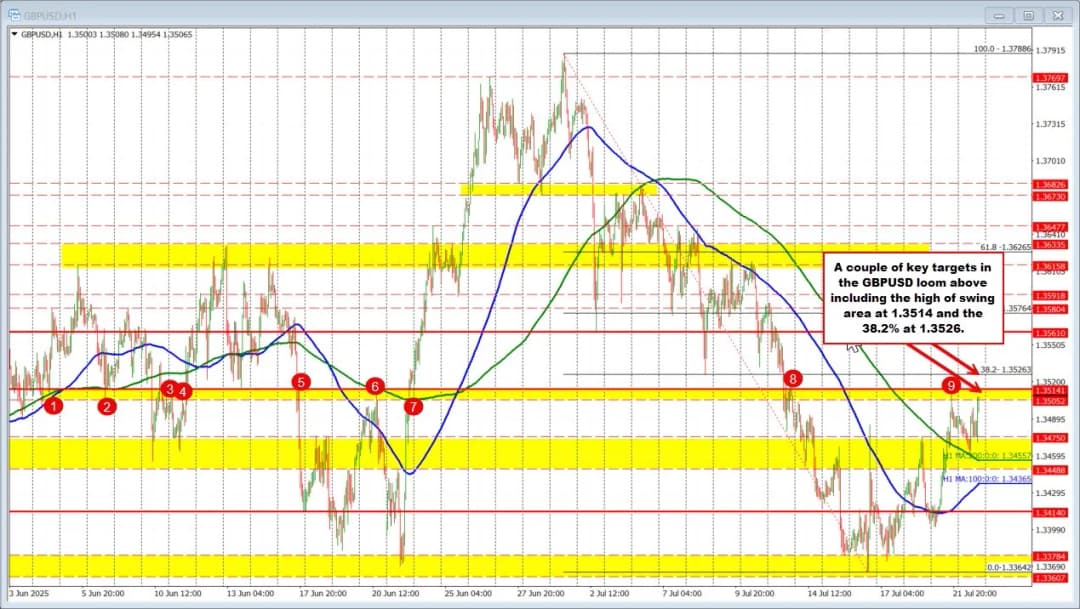
Task: Click red circle marker number 5
Action: point(300,381)
